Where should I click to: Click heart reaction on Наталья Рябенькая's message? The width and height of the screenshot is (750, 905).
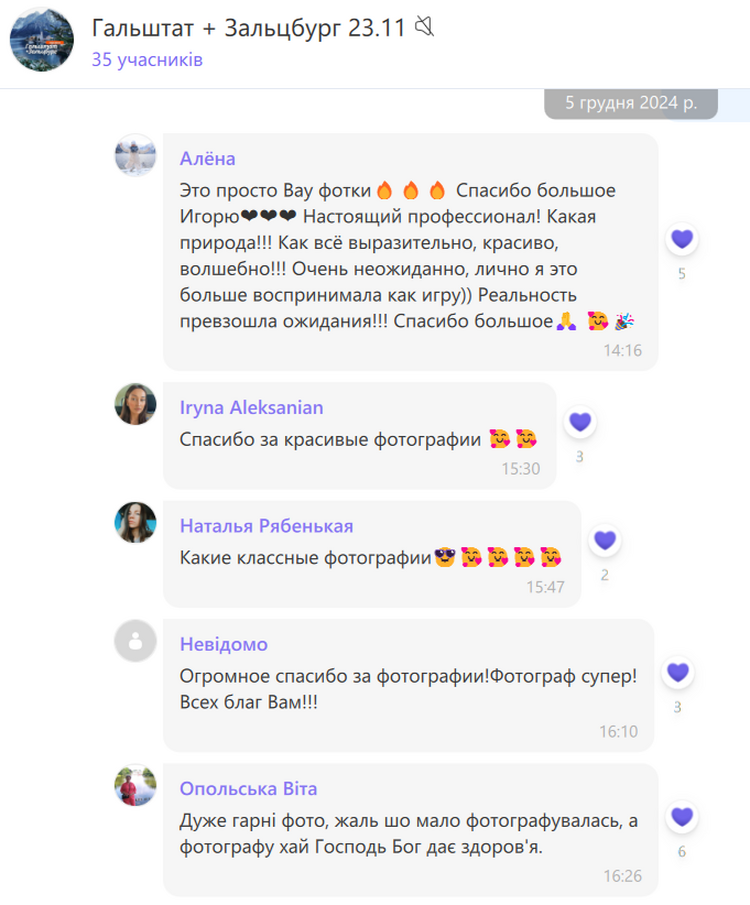pyautogui.click(x=605, y=540)
